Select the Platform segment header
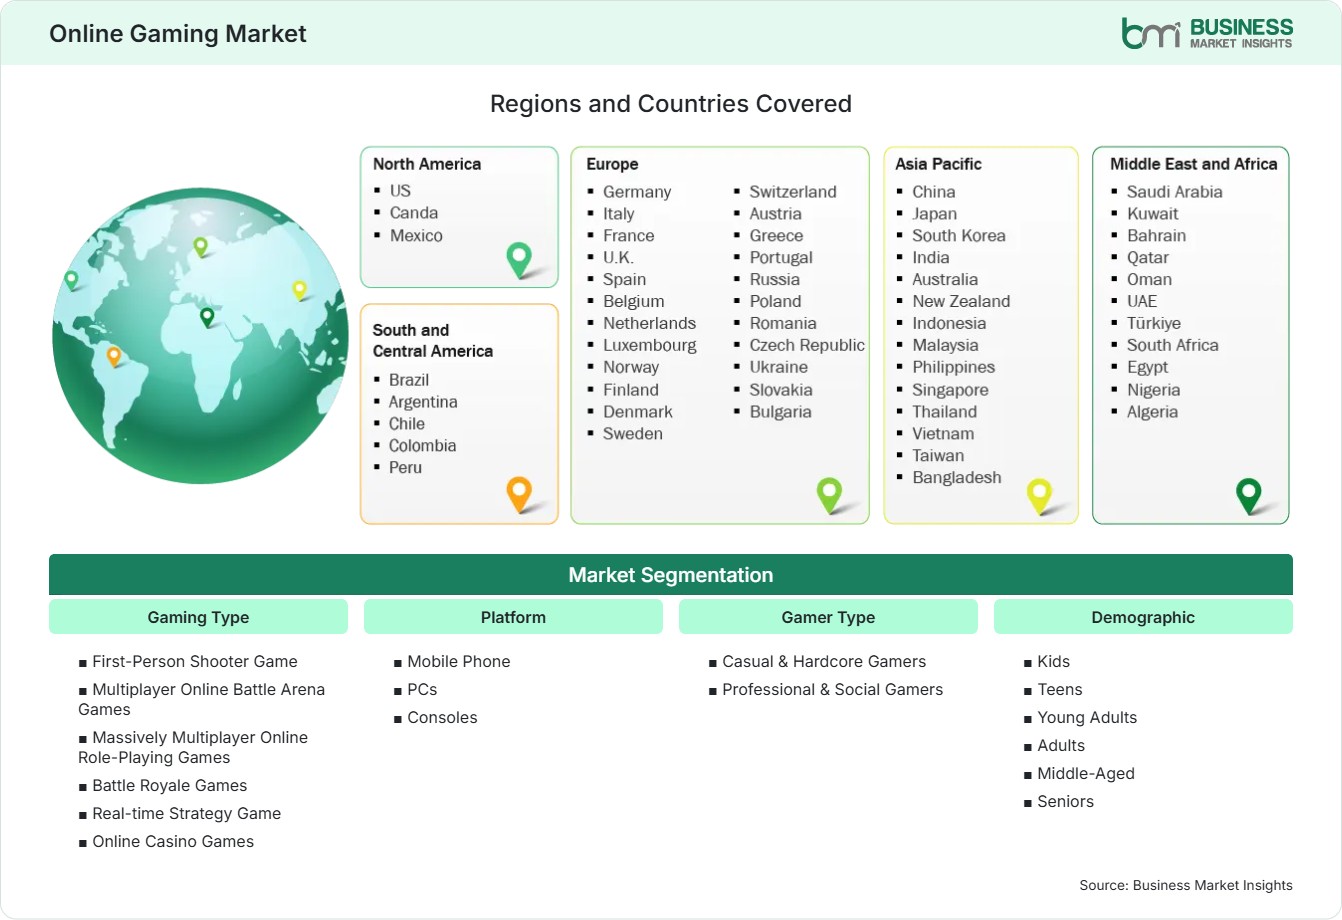The image size is (1342, 920). 513,617
